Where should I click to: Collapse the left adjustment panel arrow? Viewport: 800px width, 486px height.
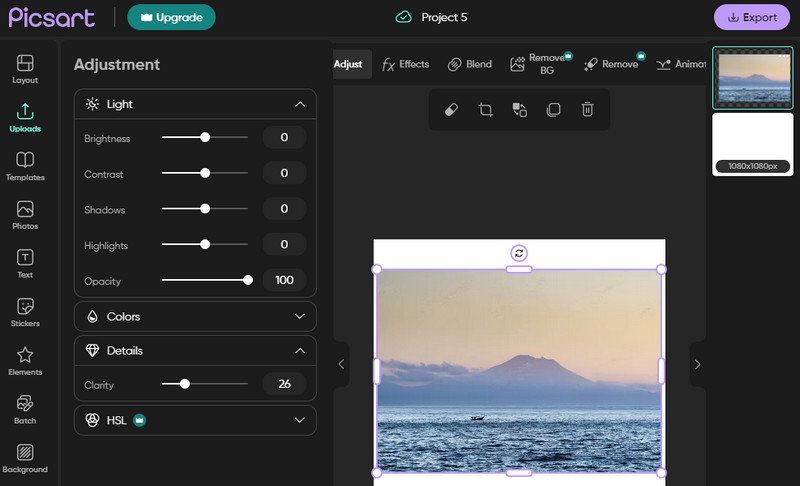point(341,365)
